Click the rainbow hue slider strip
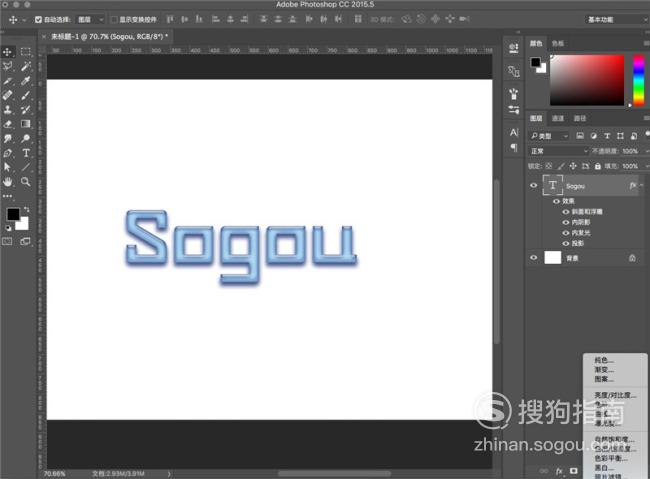Image resolution: width=650 pixels, height=479 pixels. [639, 80]
